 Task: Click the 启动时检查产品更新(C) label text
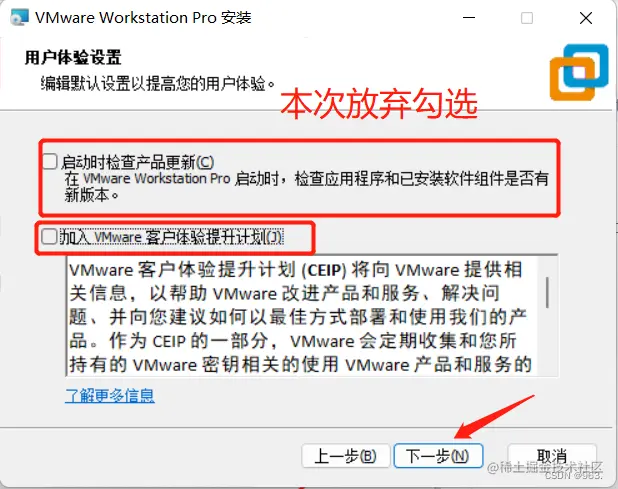[138, 162]
